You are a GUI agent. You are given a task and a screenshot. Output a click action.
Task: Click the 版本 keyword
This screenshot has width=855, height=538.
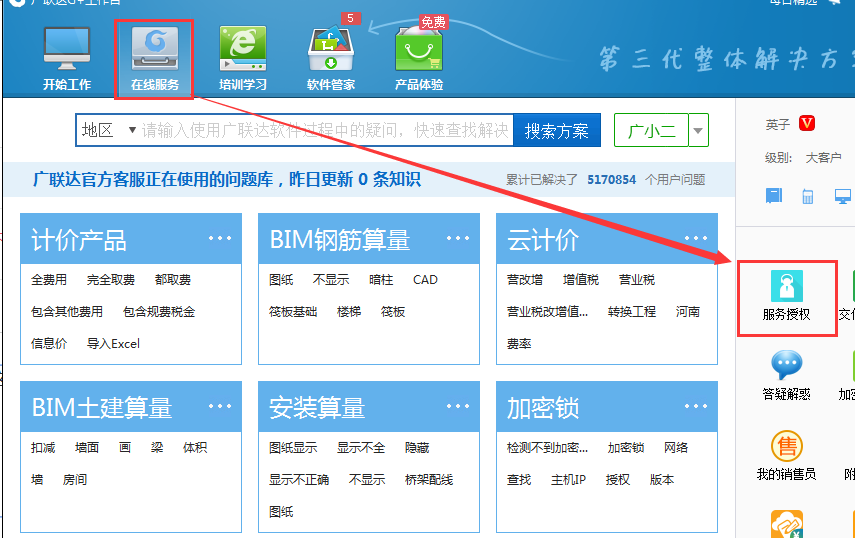pyautogui.click(x=662, y=480)
